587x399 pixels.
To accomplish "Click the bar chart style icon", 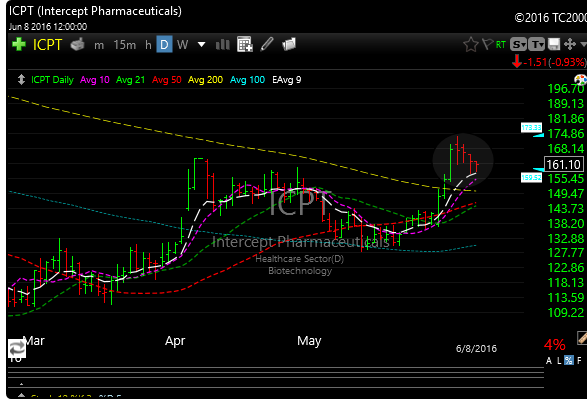I will (222, 45).
